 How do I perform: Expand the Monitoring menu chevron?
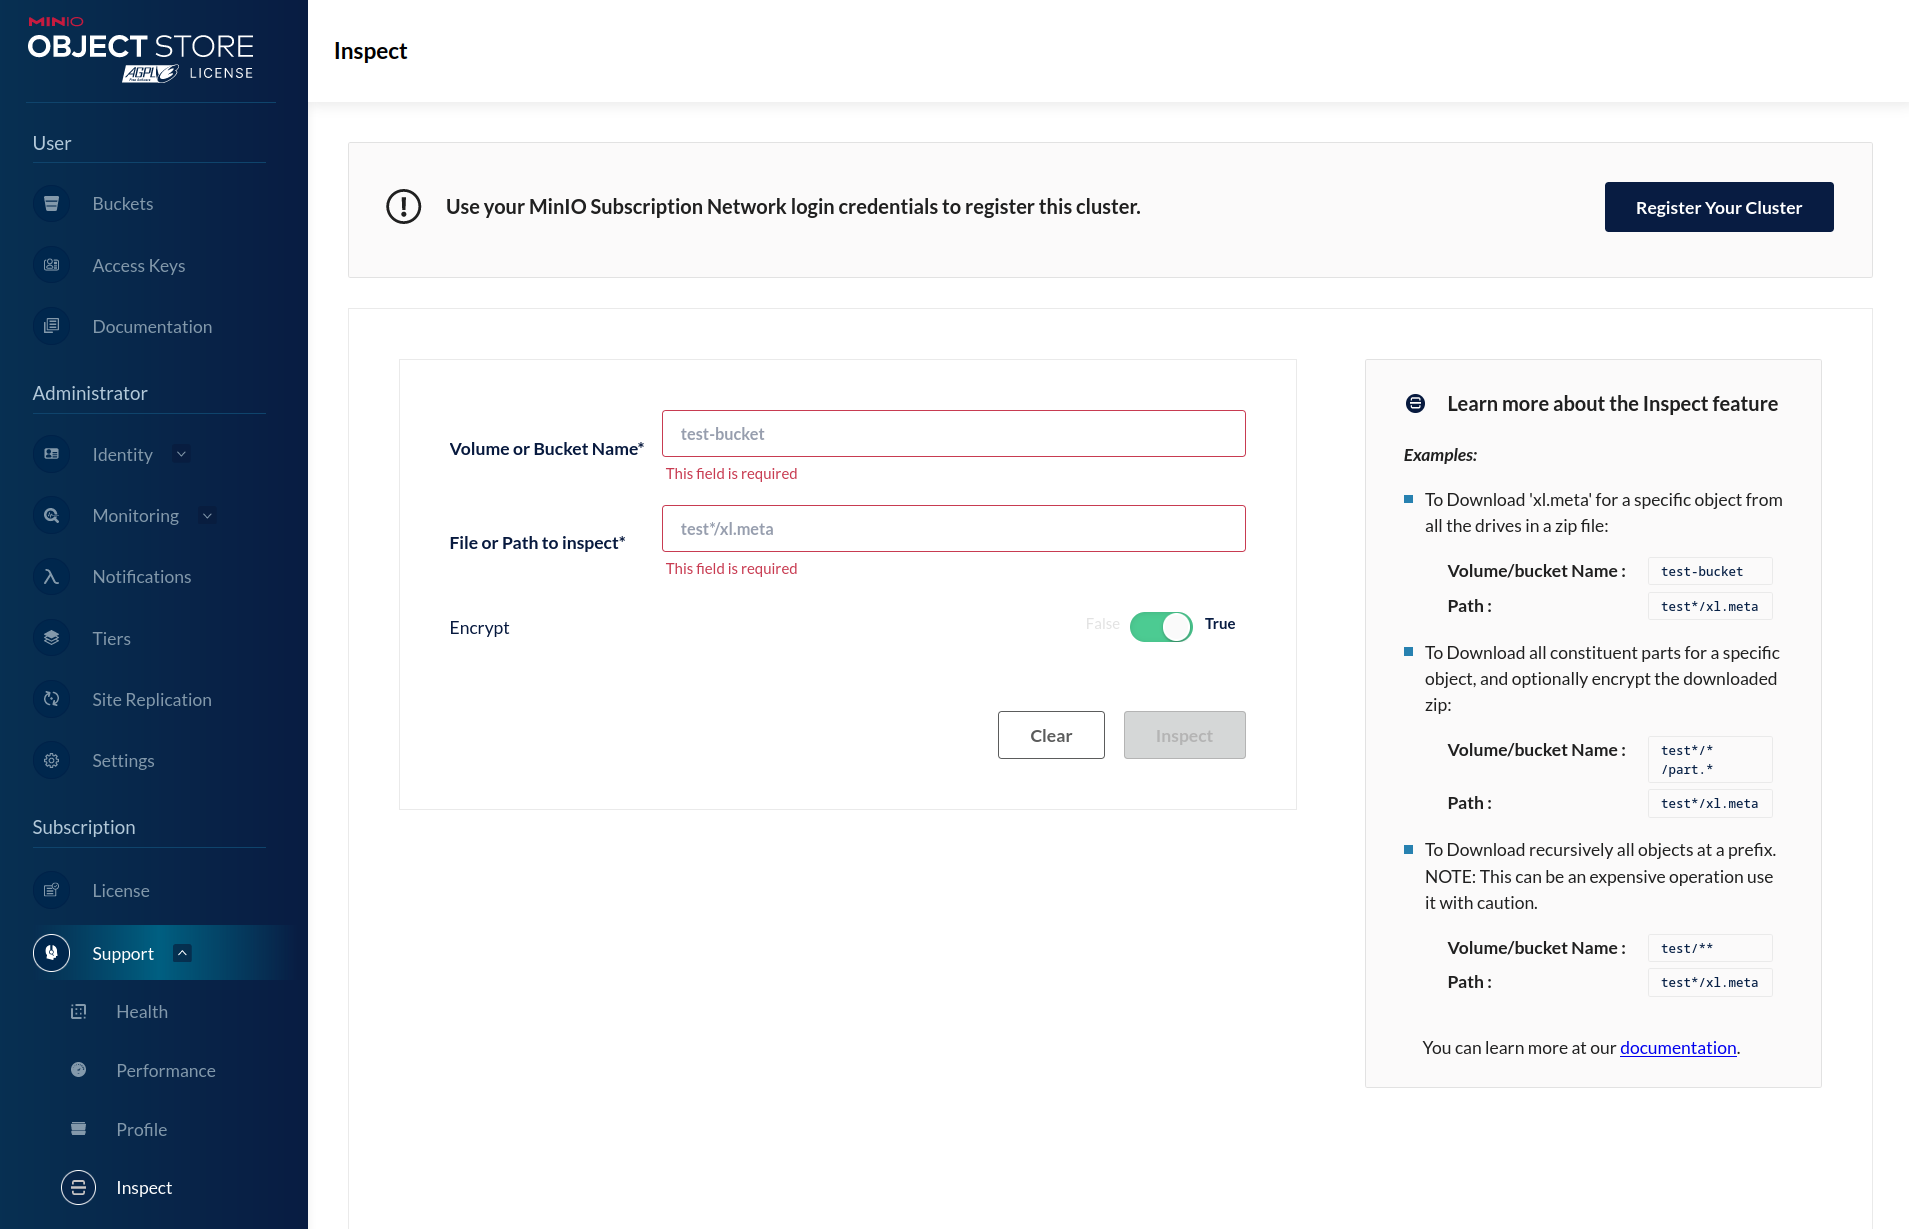tap(207, 516)
